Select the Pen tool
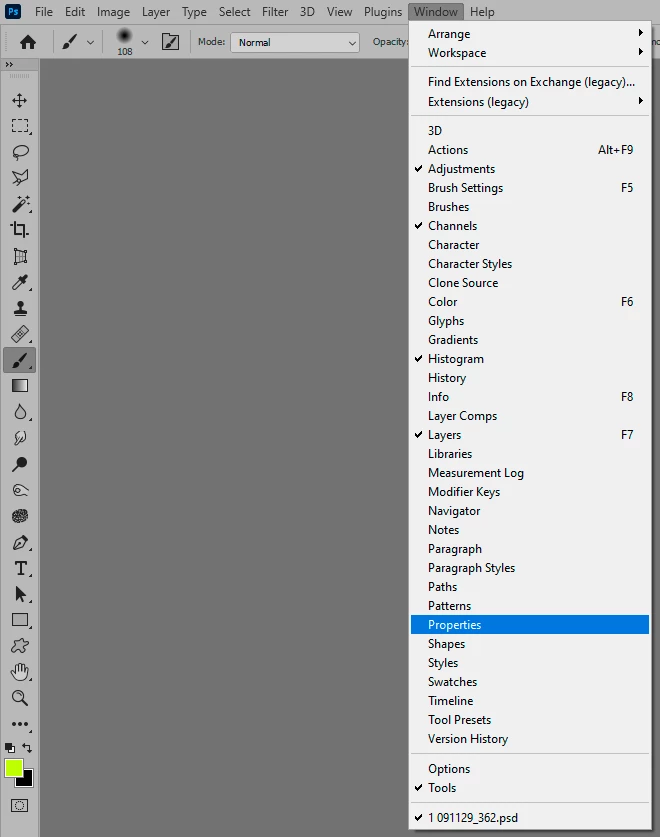The height and width of the screenshot is (837, 660). point(20,542)
